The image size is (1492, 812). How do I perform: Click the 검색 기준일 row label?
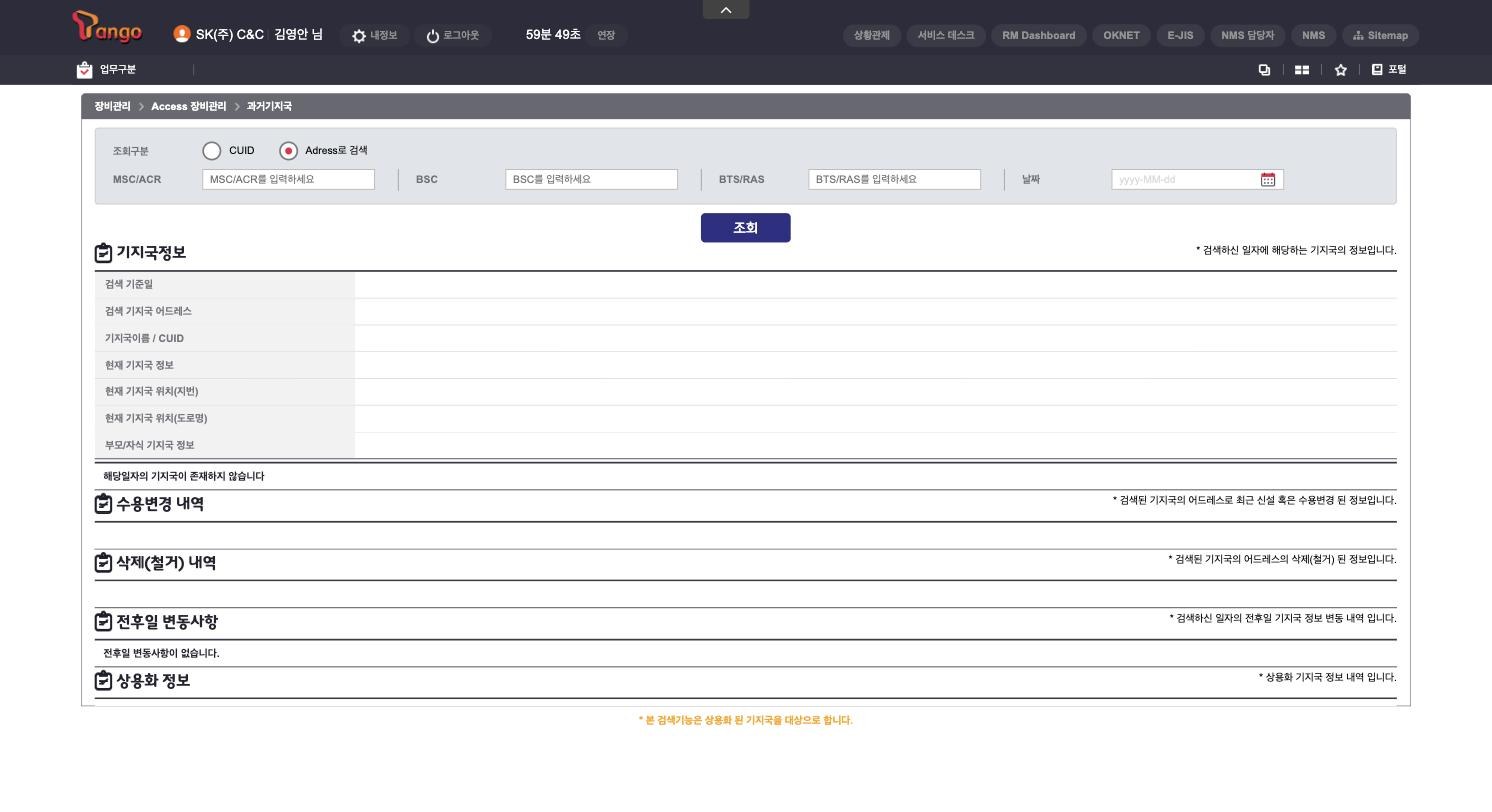(129, 285)
